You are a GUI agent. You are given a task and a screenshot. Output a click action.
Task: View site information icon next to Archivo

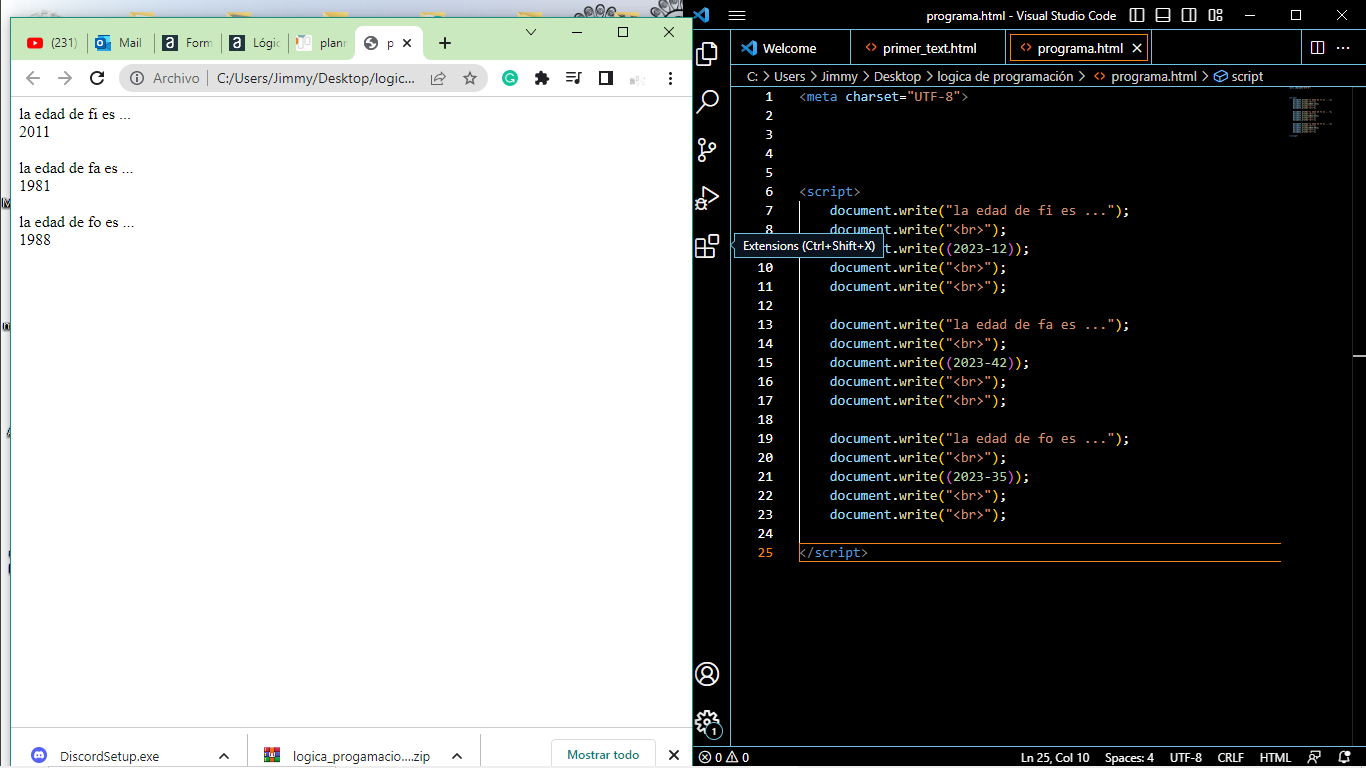(136, 78)
